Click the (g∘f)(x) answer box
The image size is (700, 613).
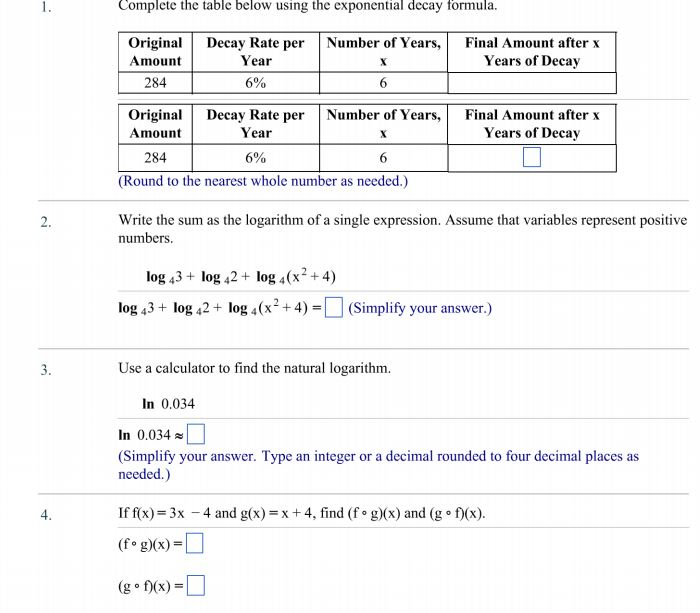click(x=195, y=585)
